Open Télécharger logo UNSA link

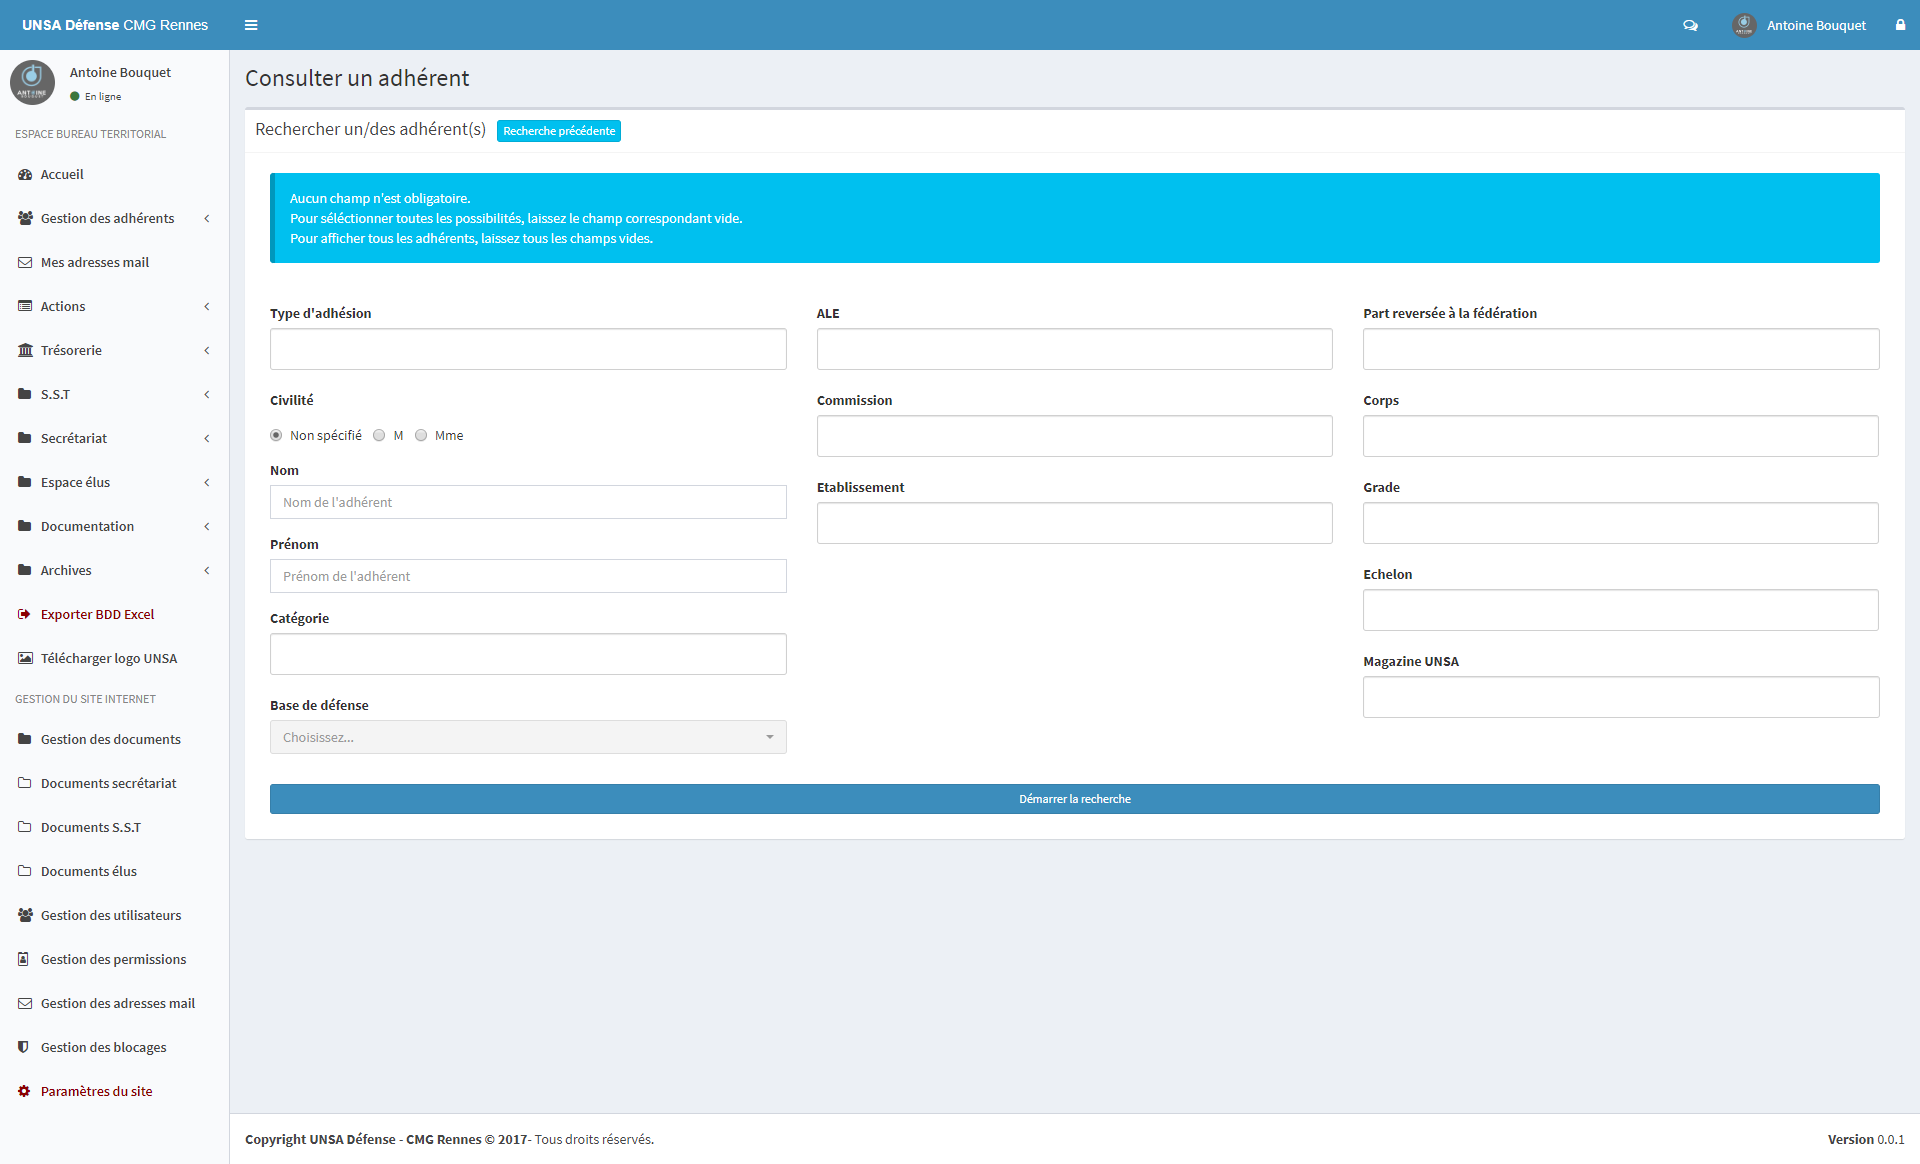coord(114,658)
